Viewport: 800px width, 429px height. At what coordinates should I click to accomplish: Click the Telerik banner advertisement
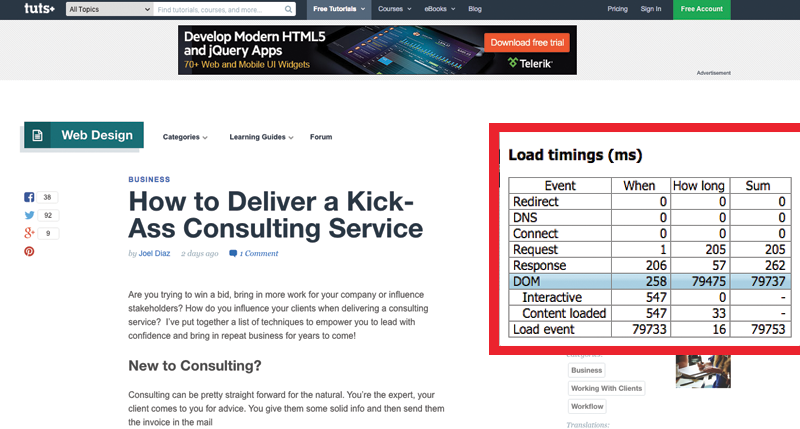click(x=377, y=50)
